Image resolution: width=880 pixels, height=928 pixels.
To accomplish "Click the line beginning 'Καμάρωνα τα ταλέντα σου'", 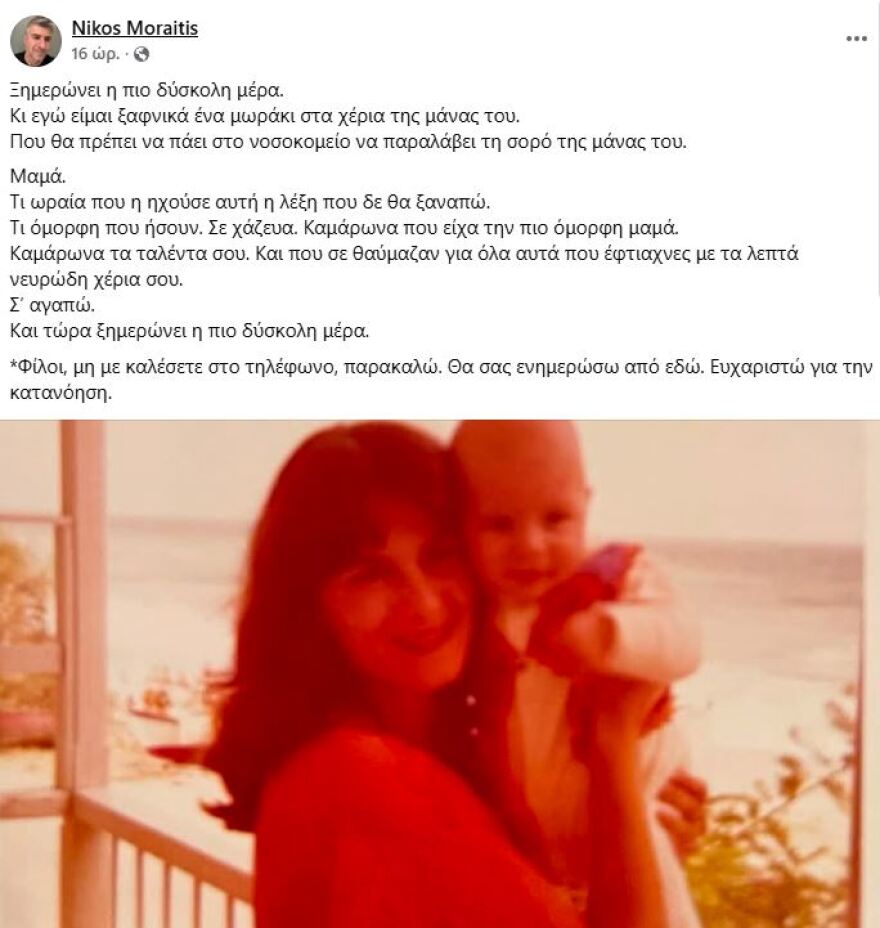I will 405,266.
